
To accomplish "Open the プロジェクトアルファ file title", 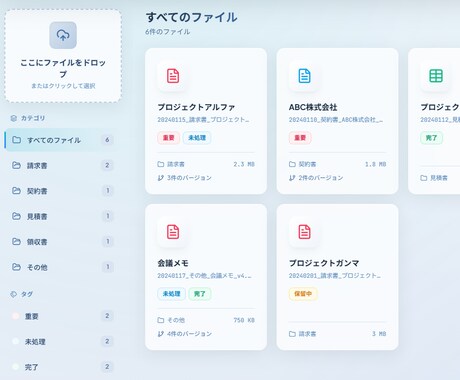I will 196,107.
